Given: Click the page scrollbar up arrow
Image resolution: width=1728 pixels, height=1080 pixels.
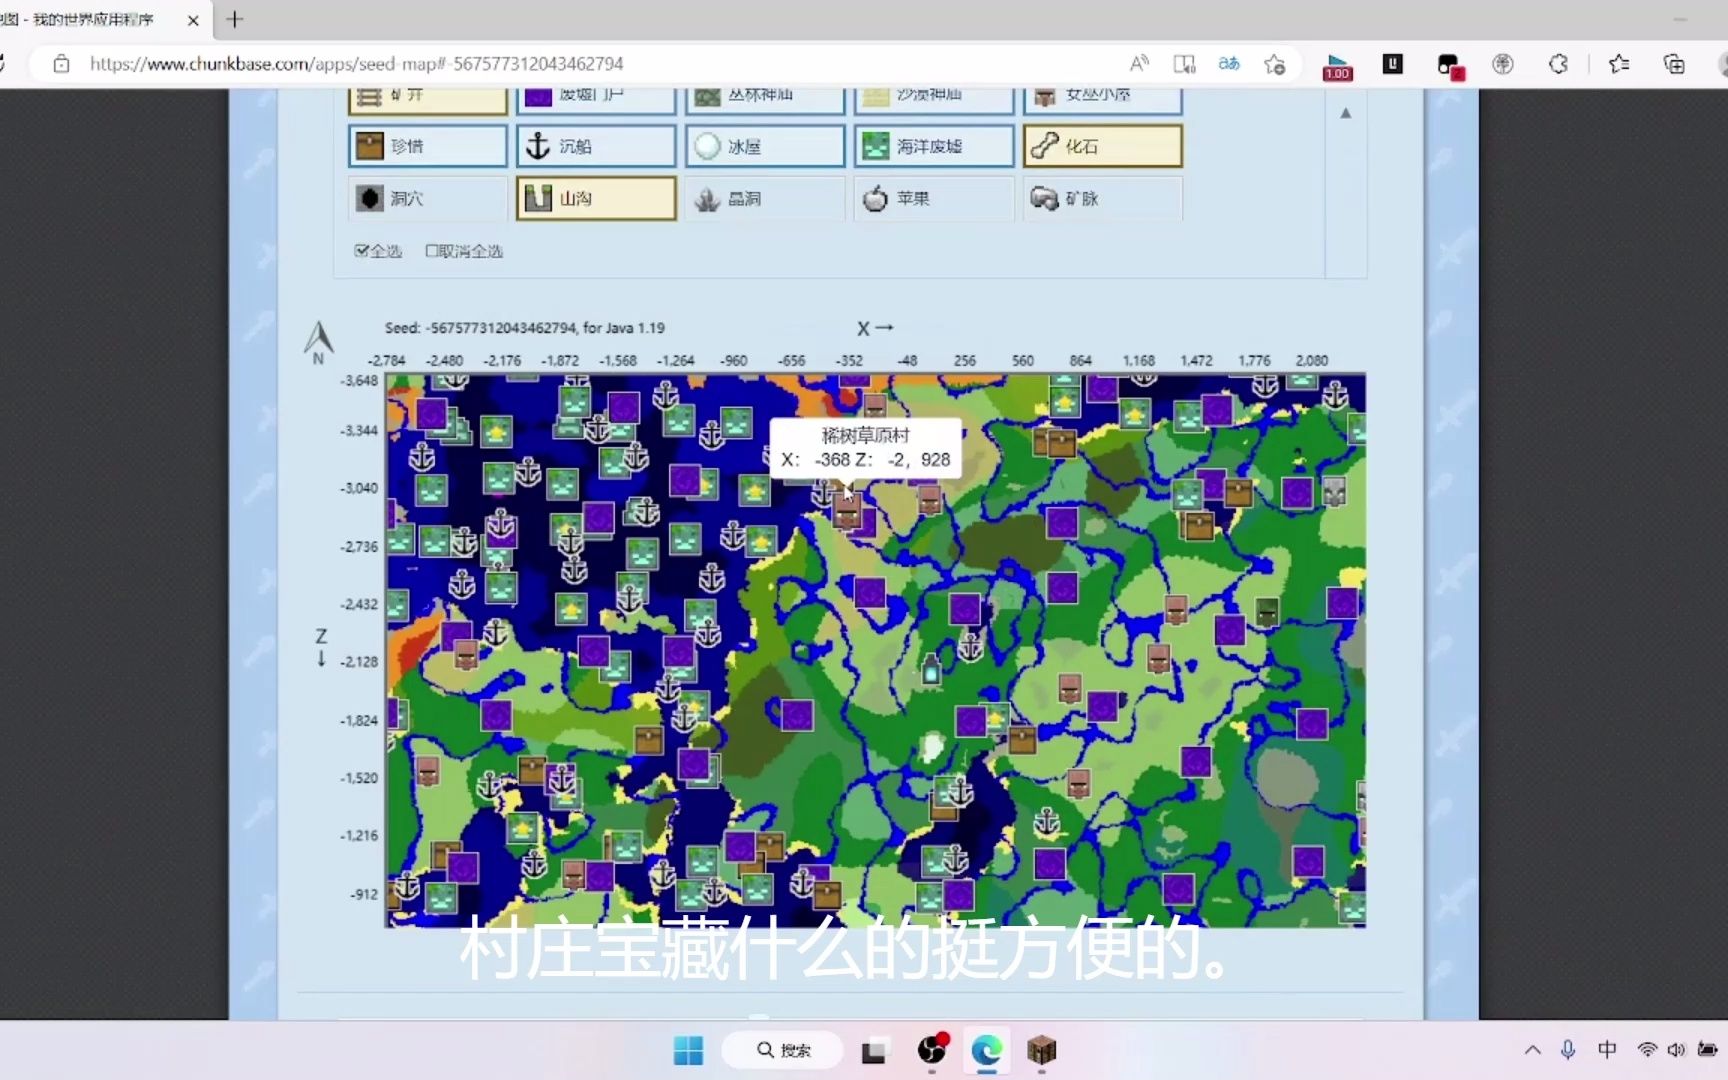Looking at the screenshot, I should point(1346,113).
